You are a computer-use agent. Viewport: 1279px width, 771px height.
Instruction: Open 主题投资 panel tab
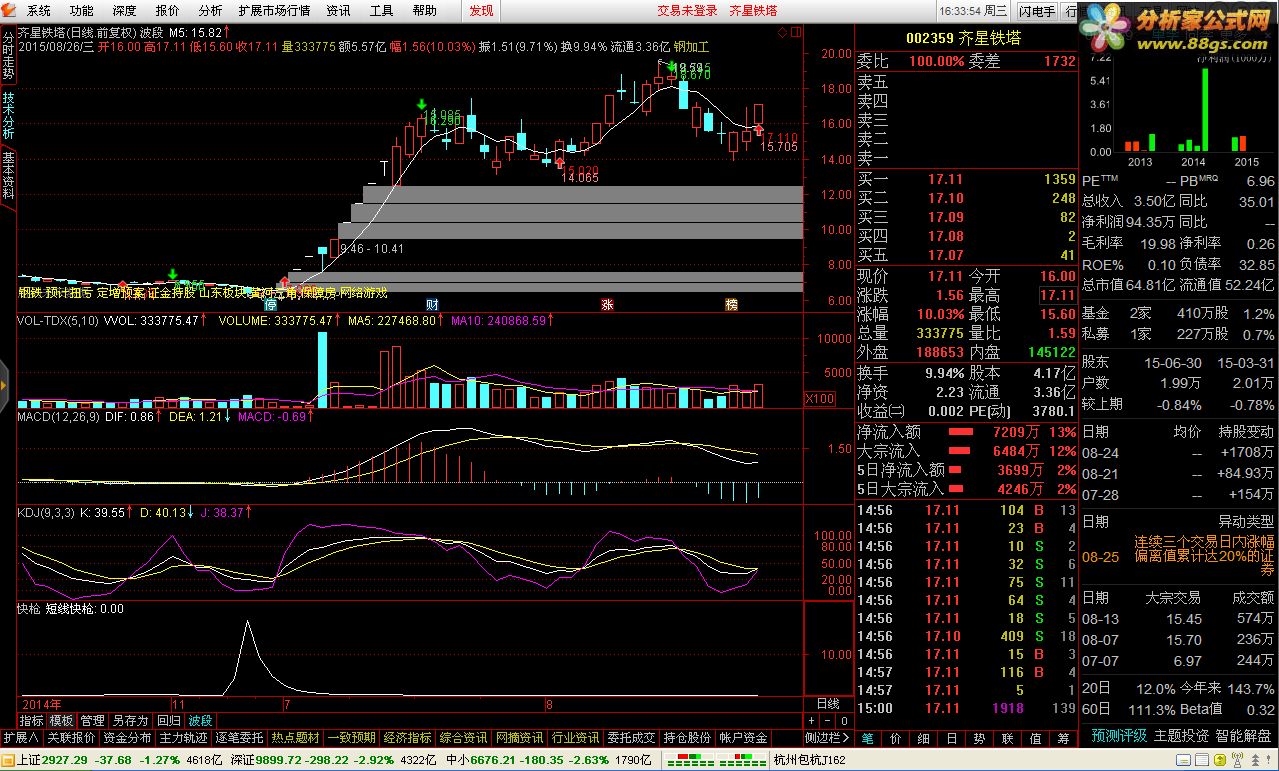pos(1181,736)
